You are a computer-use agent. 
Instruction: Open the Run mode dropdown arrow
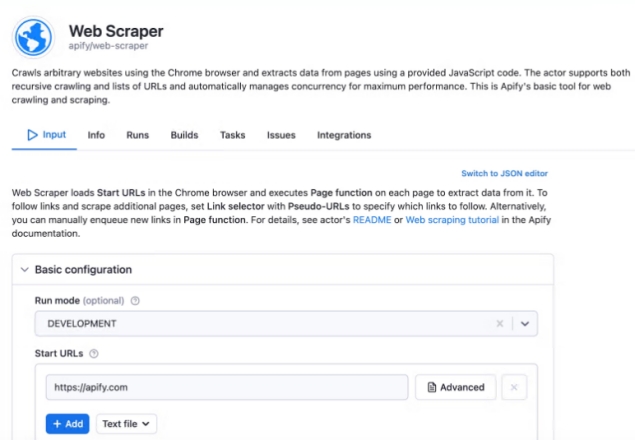pos(525,324)
